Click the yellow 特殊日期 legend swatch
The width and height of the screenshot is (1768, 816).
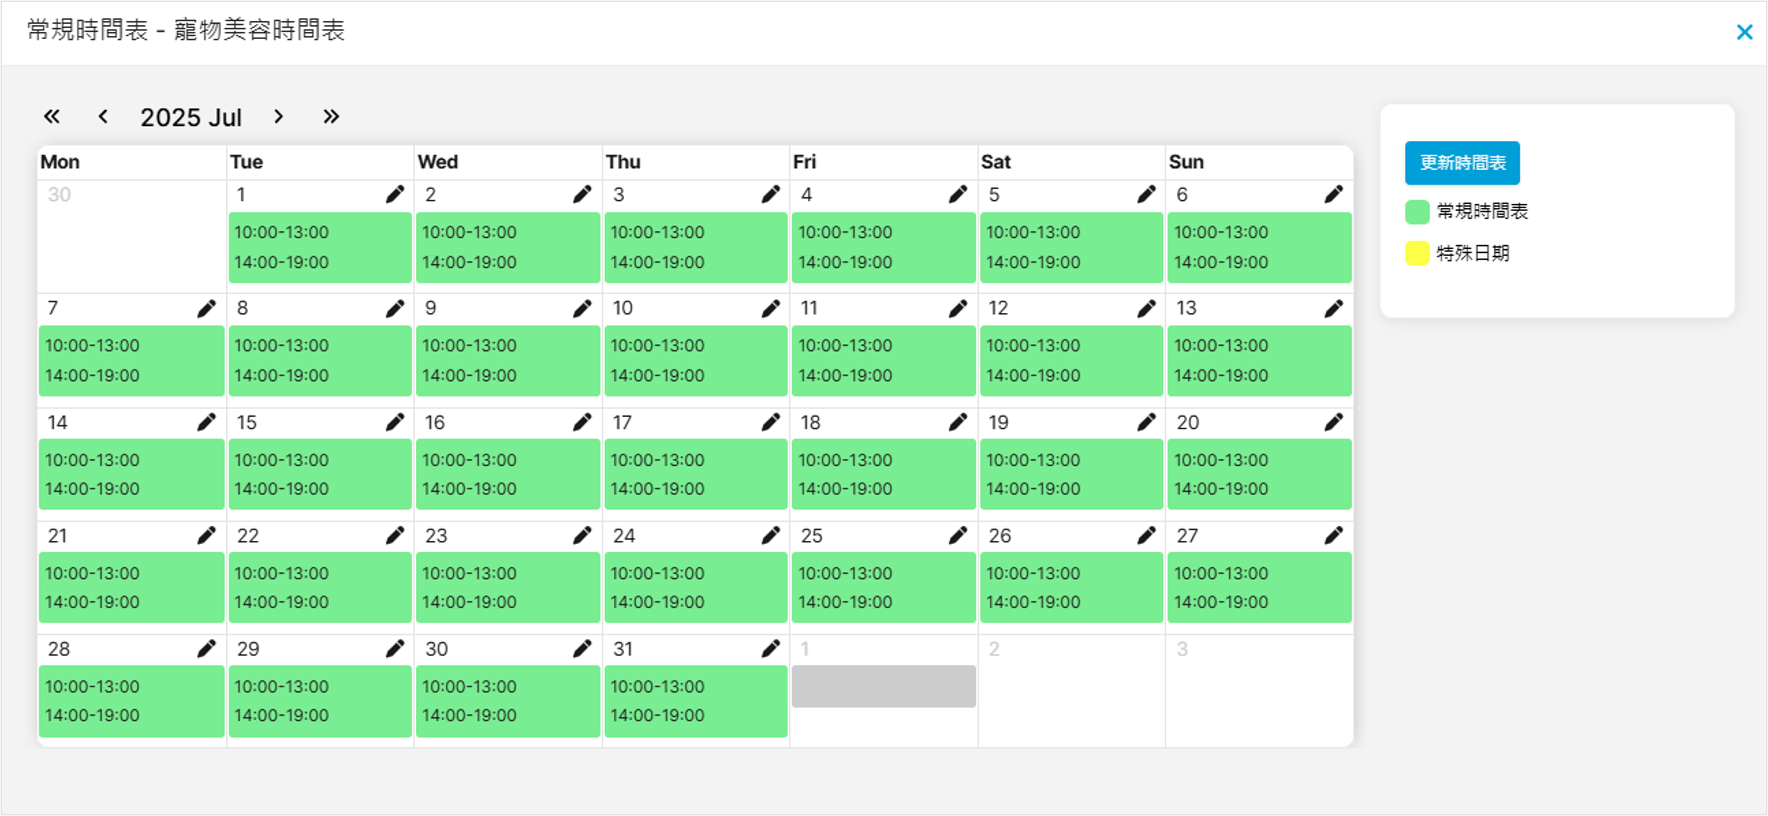[x=1417, y=253]
